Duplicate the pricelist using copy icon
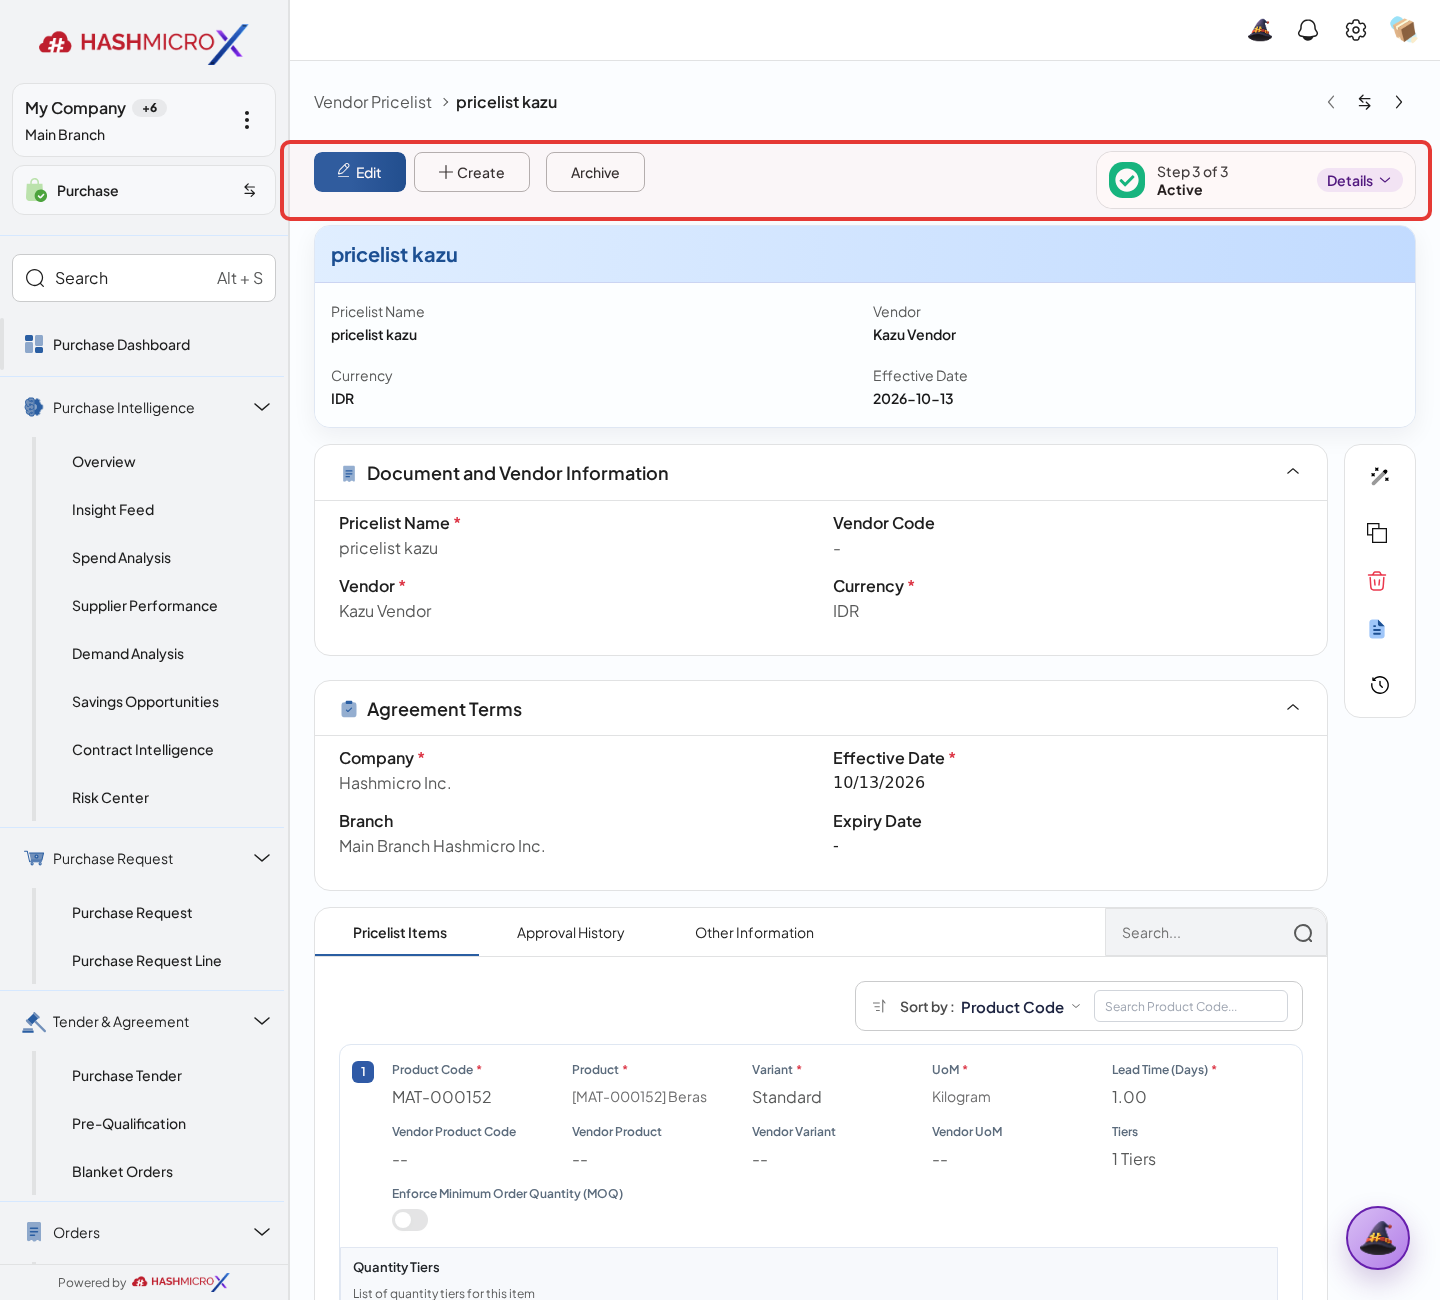1440x1300 pixels. point(1378,533)
